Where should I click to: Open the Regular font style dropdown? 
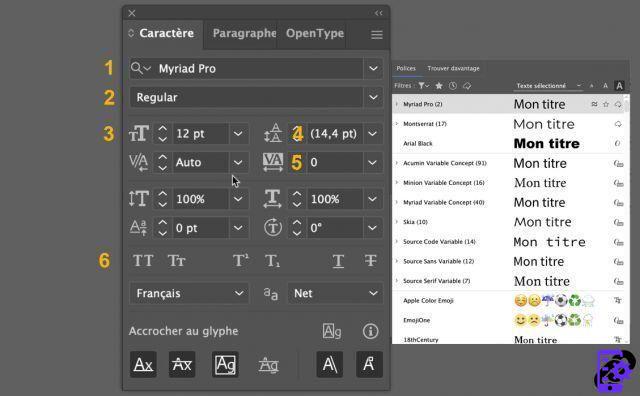pos(373,97)
